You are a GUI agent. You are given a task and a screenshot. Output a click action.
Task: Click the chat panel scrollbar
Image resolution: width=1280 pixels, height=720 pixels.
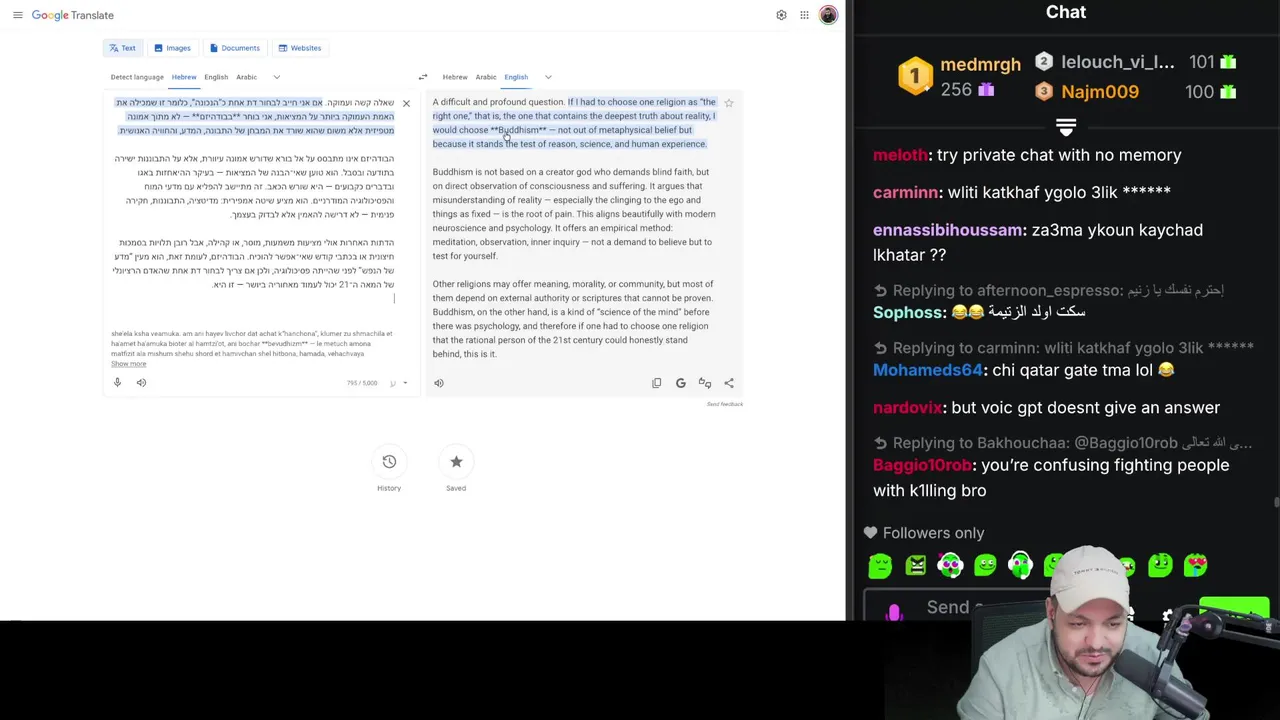click(x=1276, y=502)
